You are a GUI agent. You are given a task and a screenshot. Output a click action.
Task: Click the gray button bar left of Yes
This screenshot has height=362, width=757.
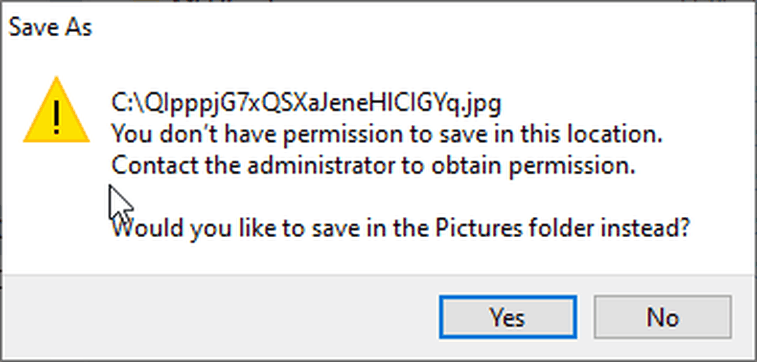(220, 316)
